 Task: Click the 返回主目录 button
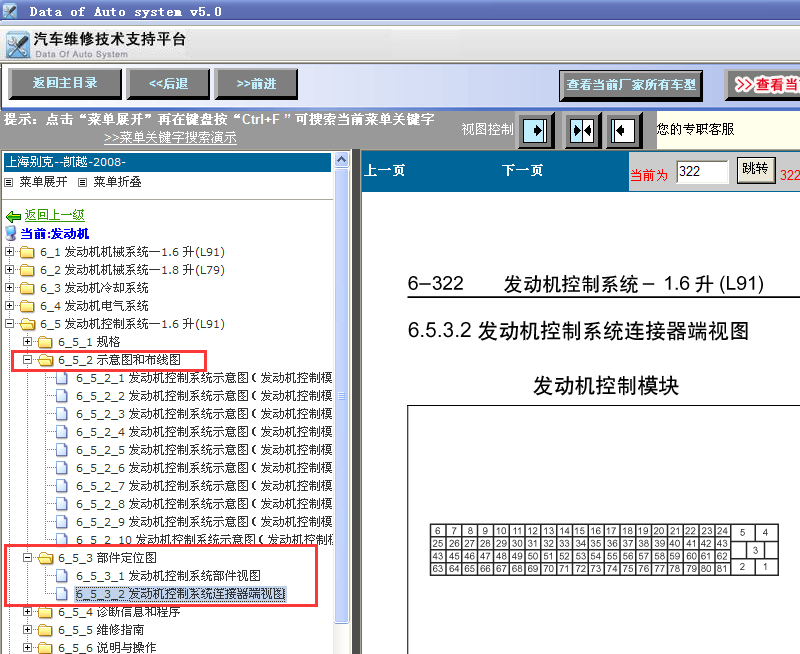[x=65, y=84]
